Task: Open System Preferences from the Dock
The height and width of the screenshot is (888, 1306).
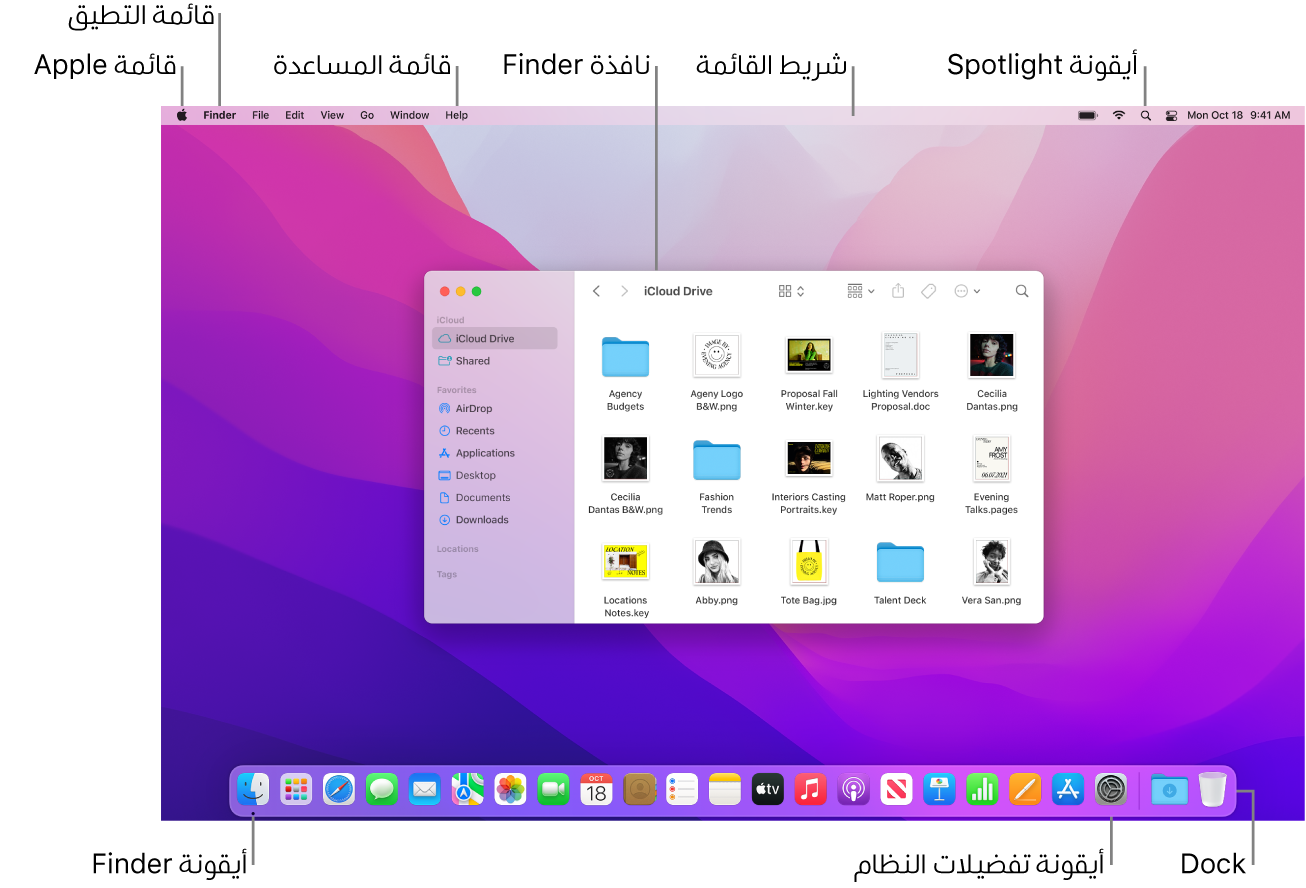Action: (x=1110, y=789)
